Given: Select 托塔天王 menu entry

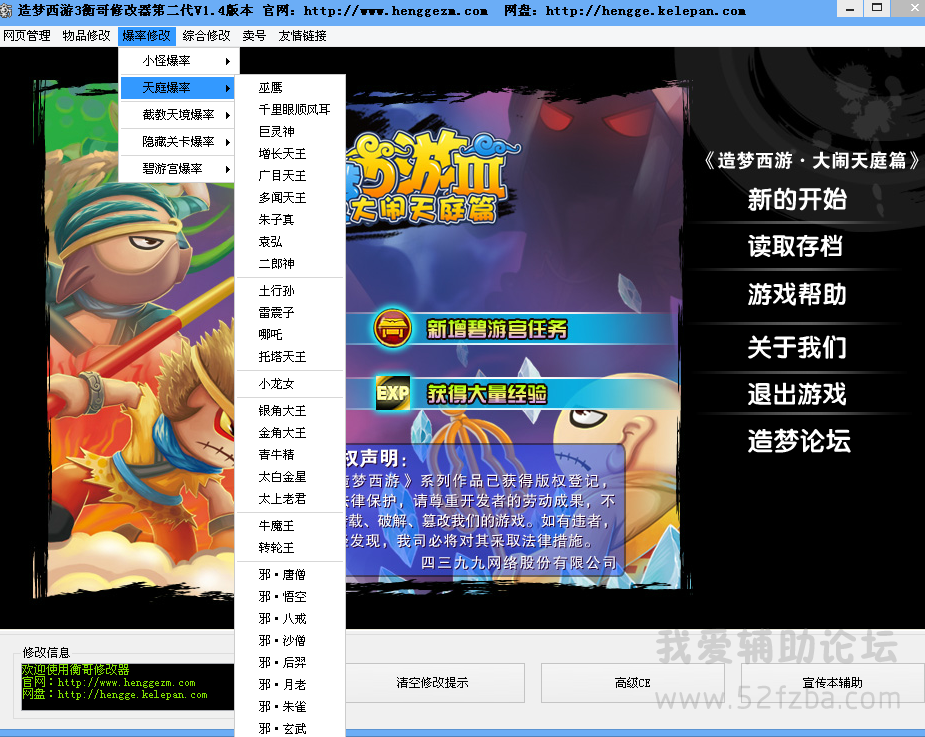Looking at the screenshot, I should coord(290,357).
